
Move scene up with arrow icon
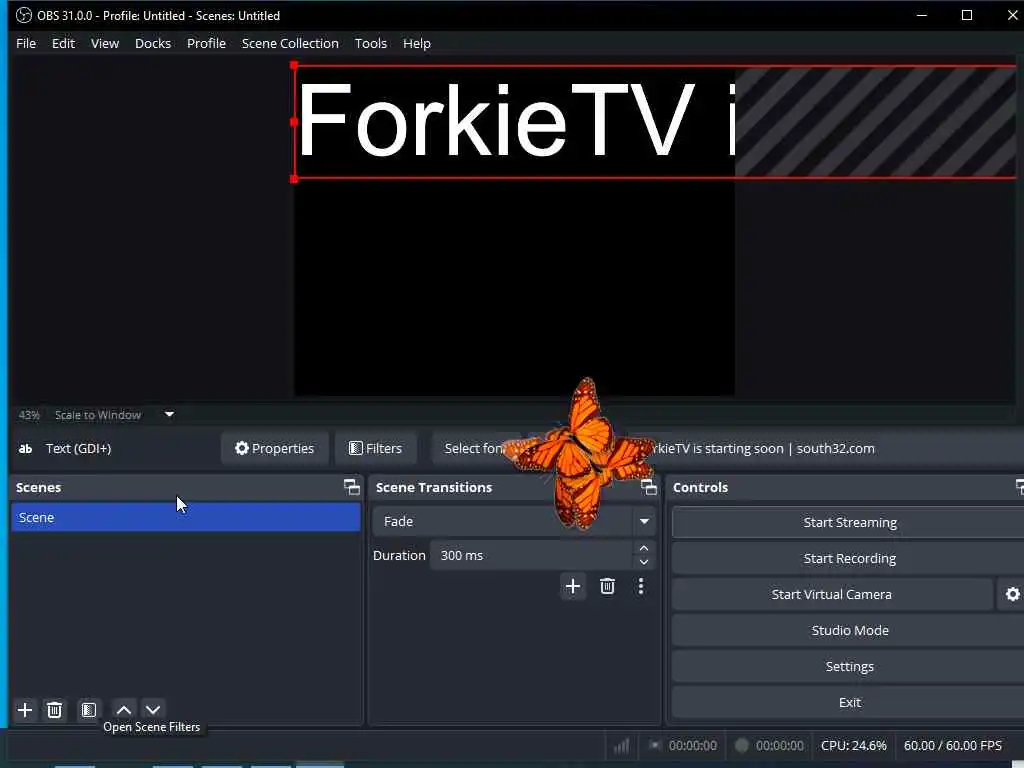click(x=123, y=710)
